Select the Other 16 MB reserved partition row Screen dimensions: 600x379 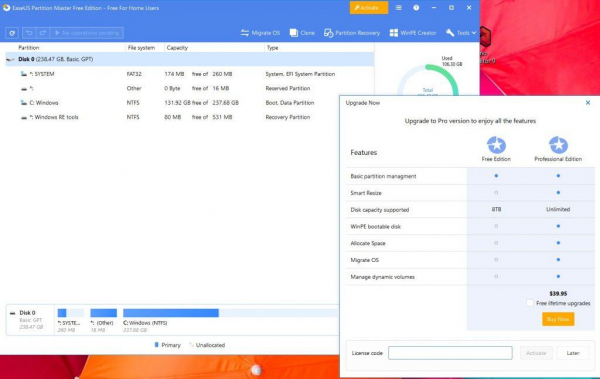[189, 88]
